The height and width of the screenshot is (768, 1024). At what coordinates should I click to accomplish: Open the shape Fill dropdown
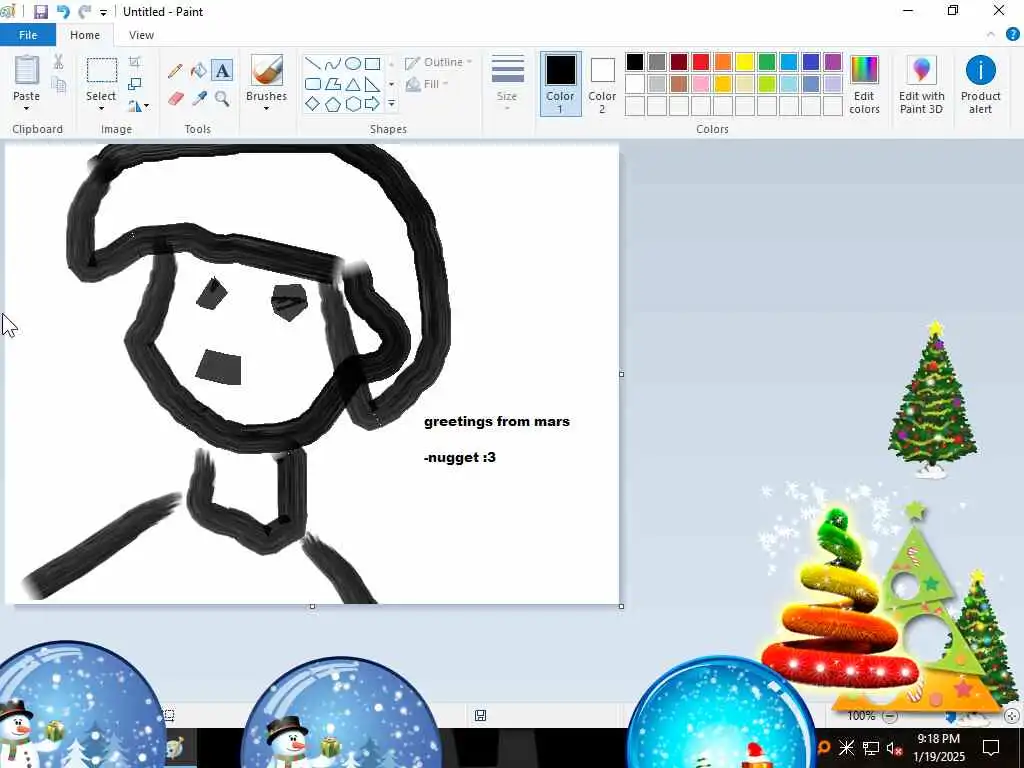427,84
